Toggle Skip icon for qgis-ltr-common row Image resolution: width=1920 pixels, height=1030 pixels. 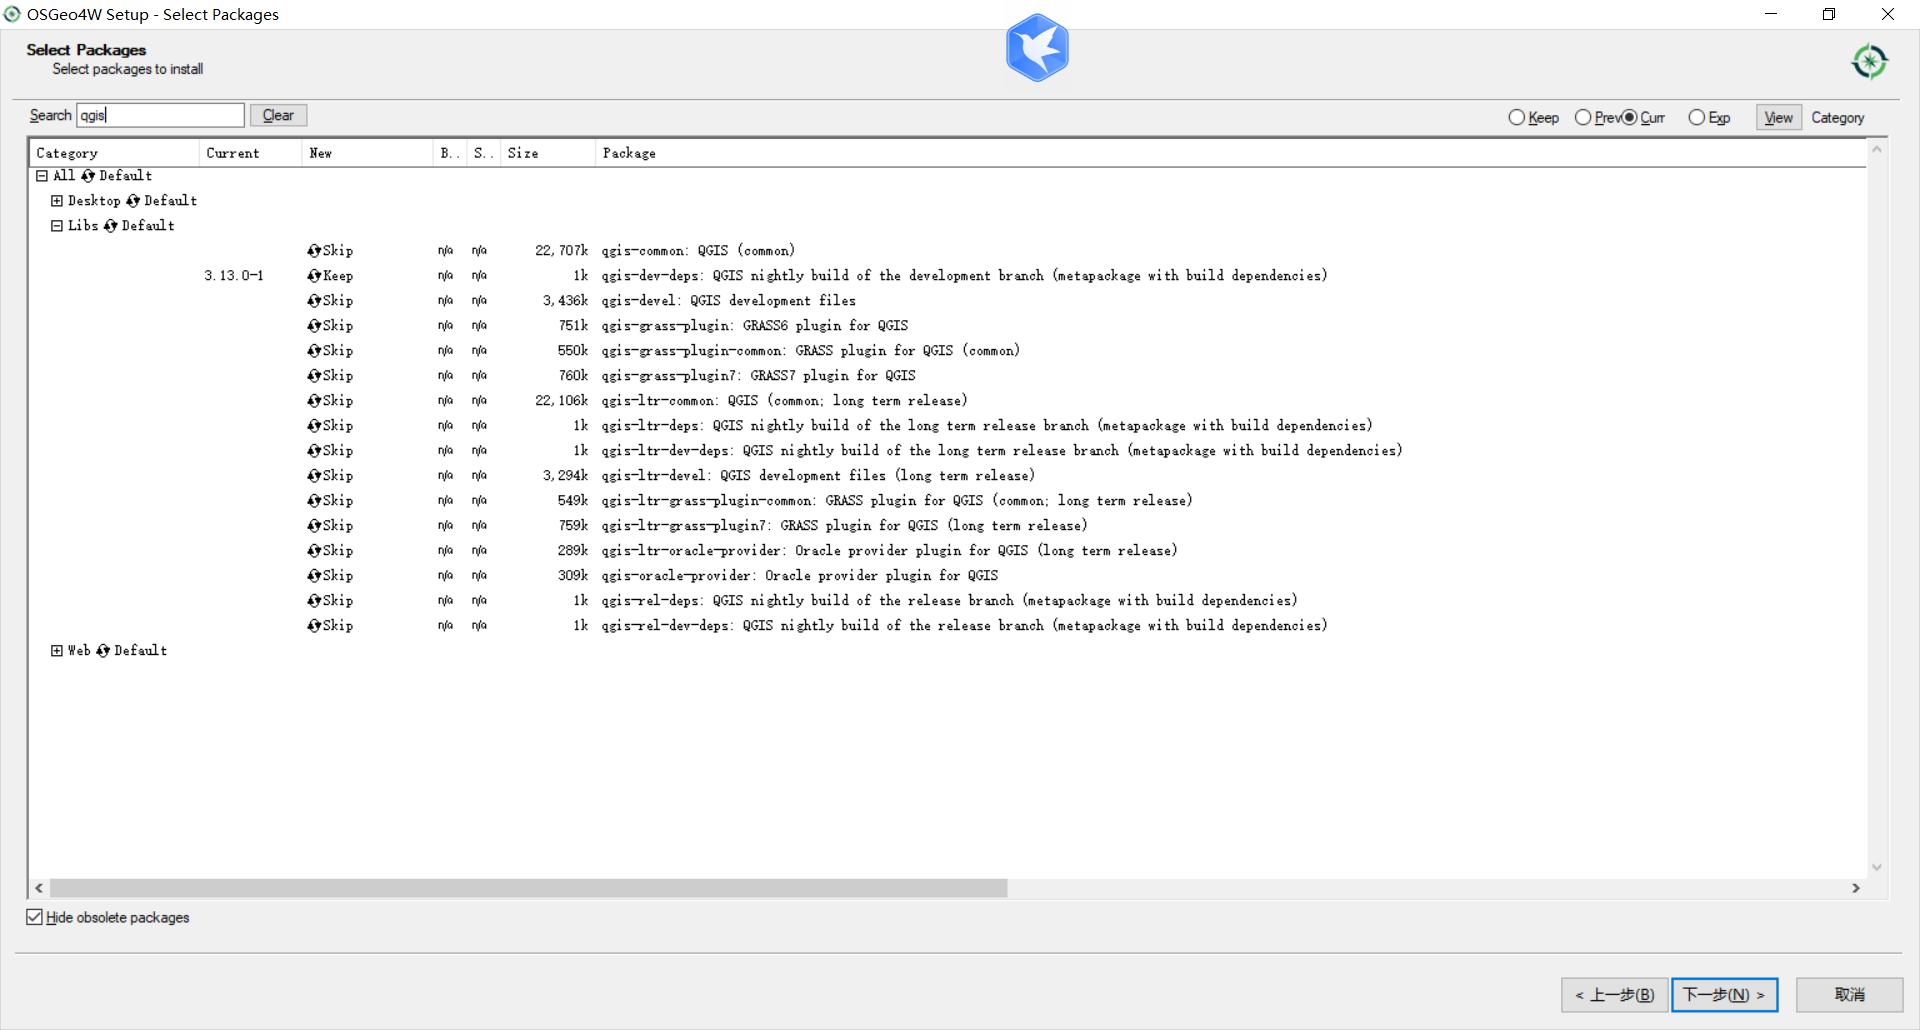pos(314,401)
